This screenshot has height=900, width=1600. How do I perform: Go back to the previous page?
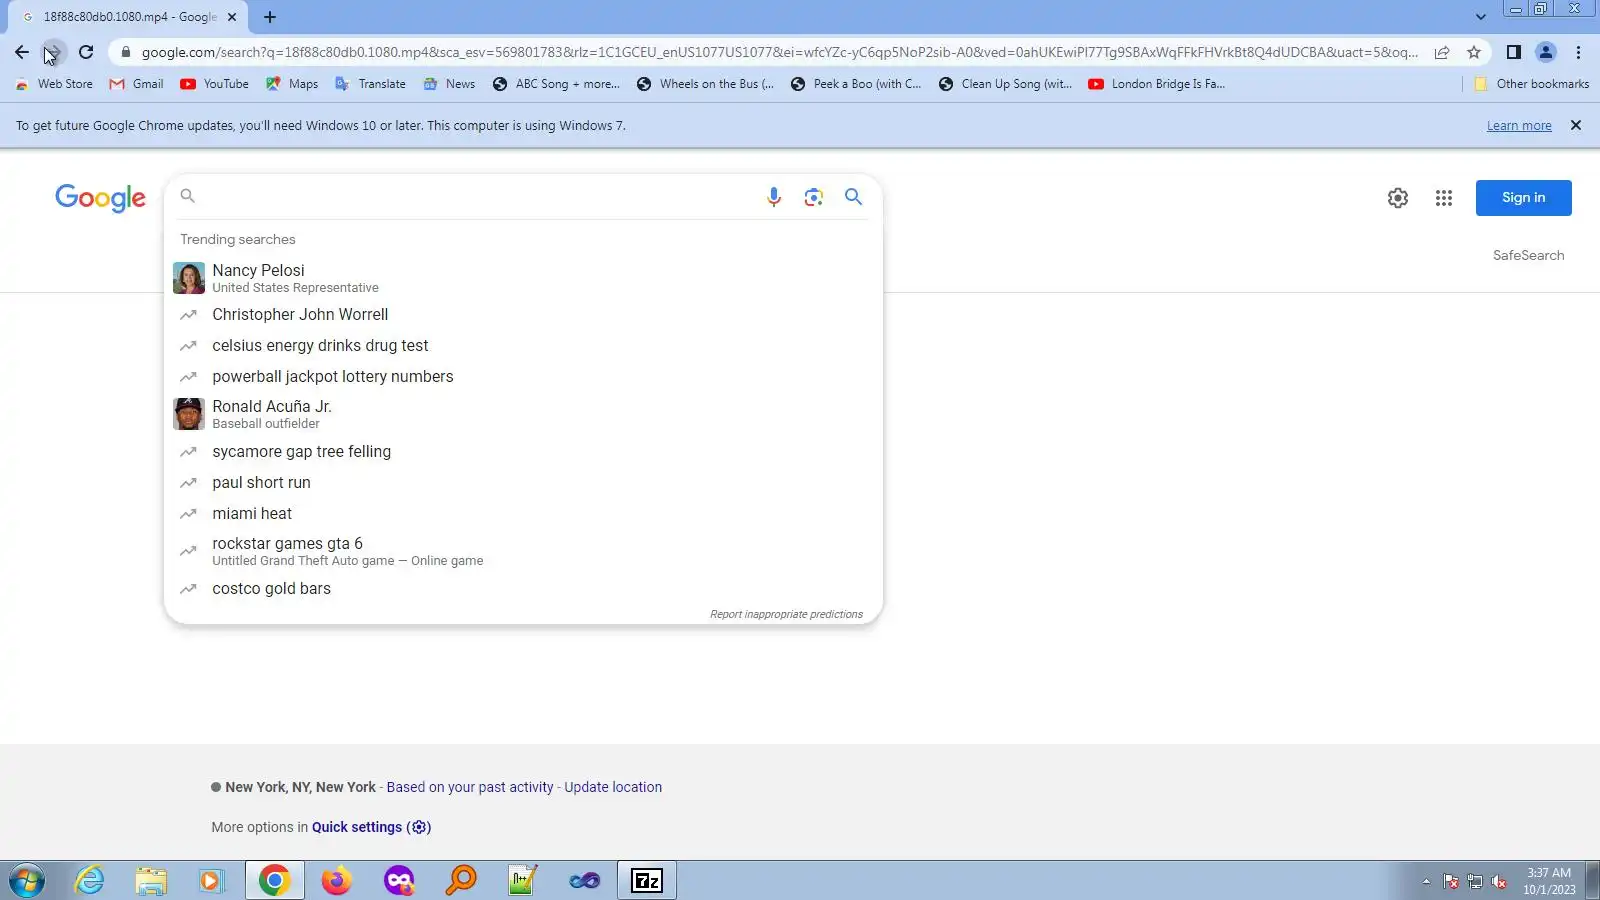pyautogui.click(x=22, y=52)
